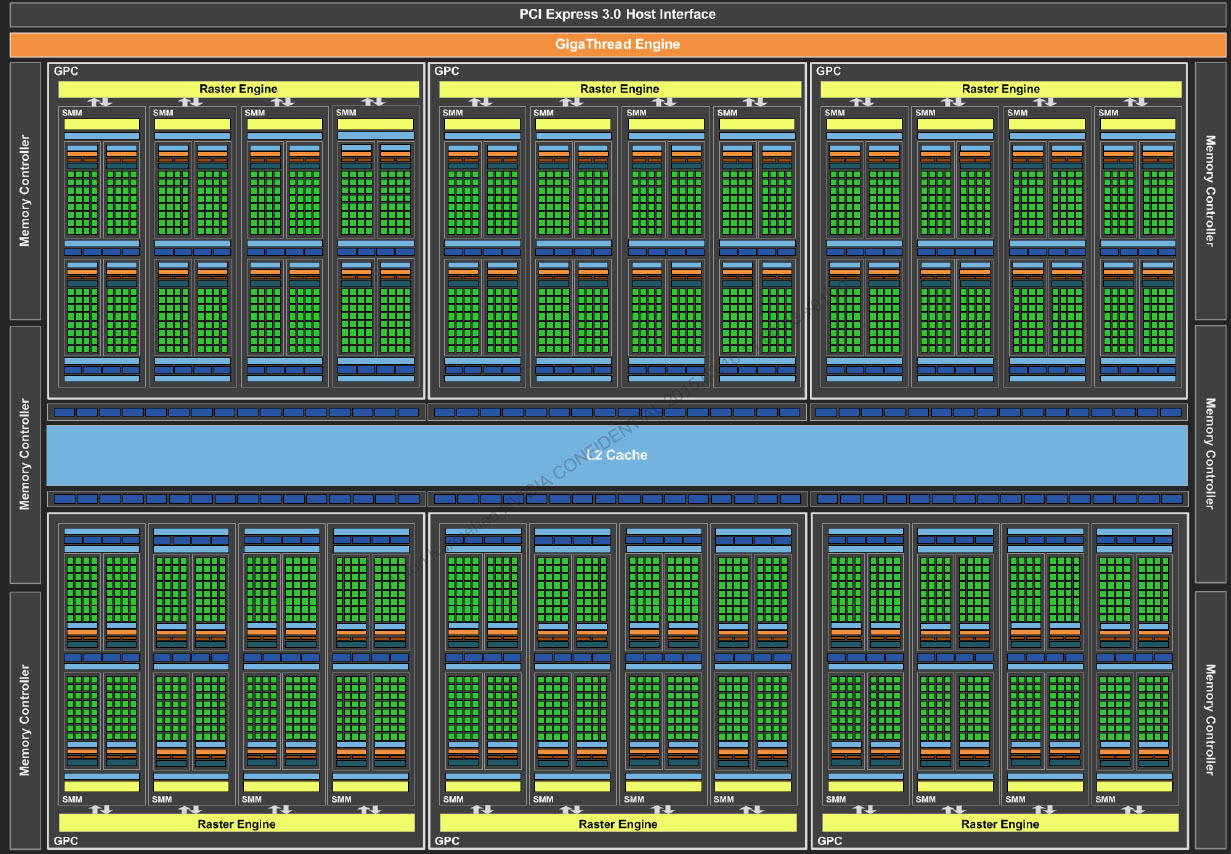Viewport: 1231px width, 854px height.
Task: Click the double-arrow icon above the first top-left SMM
Action: (100, 102)
